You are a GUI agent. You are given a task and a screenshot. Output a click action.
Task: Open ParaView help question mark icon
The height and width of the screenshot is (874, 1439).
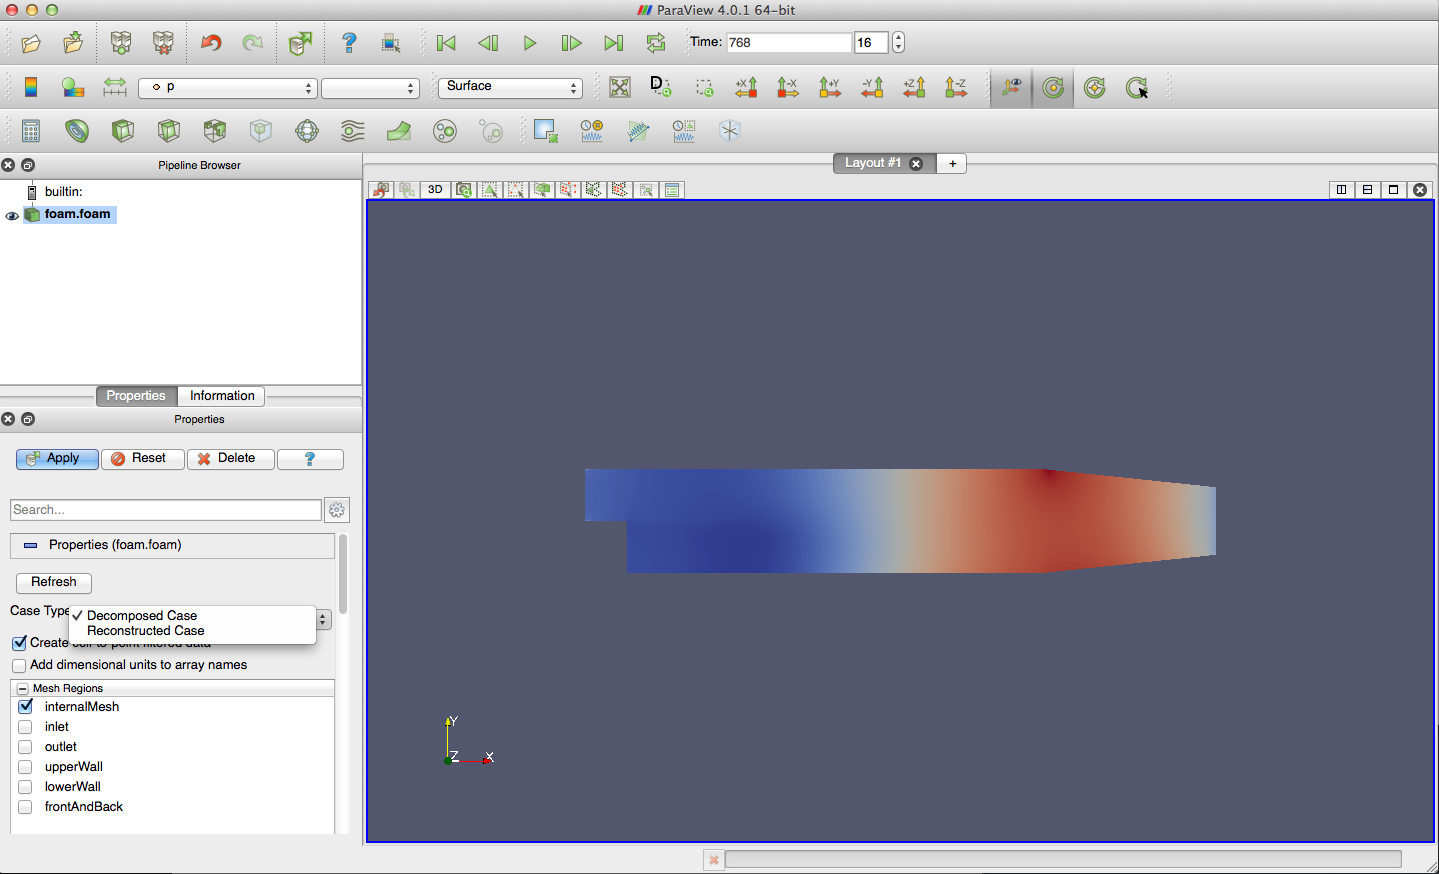(349, 43)
